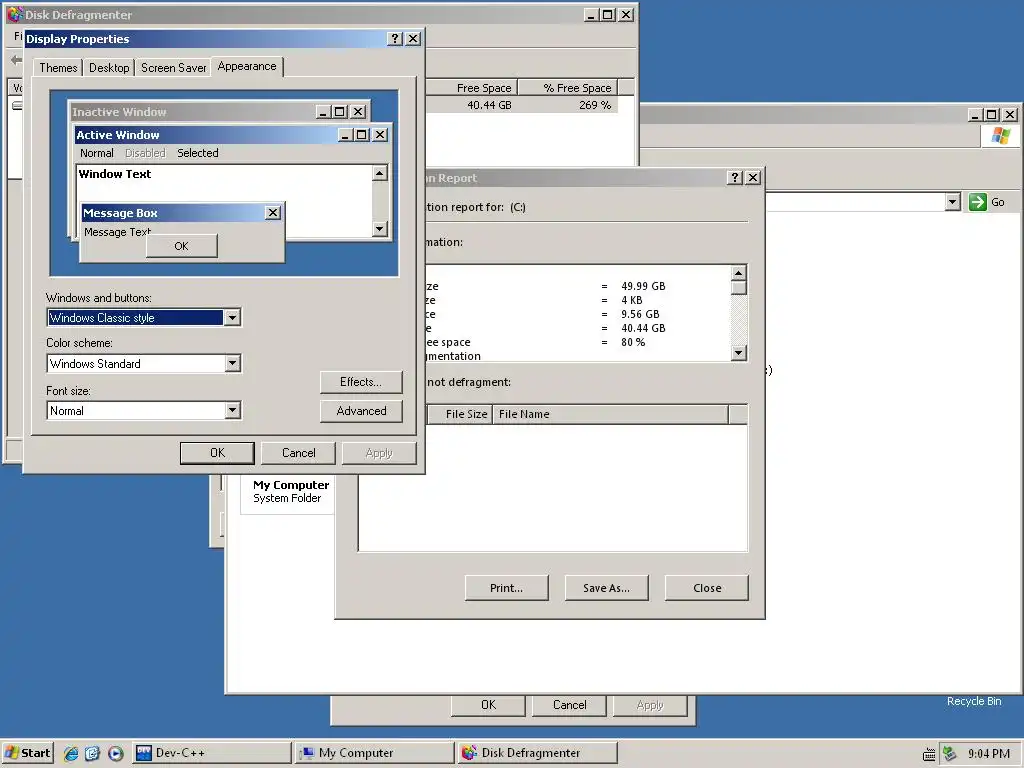Screen dimensions: 1024x768
Task: Click the Advanced button
Action: tap(361, 411)
